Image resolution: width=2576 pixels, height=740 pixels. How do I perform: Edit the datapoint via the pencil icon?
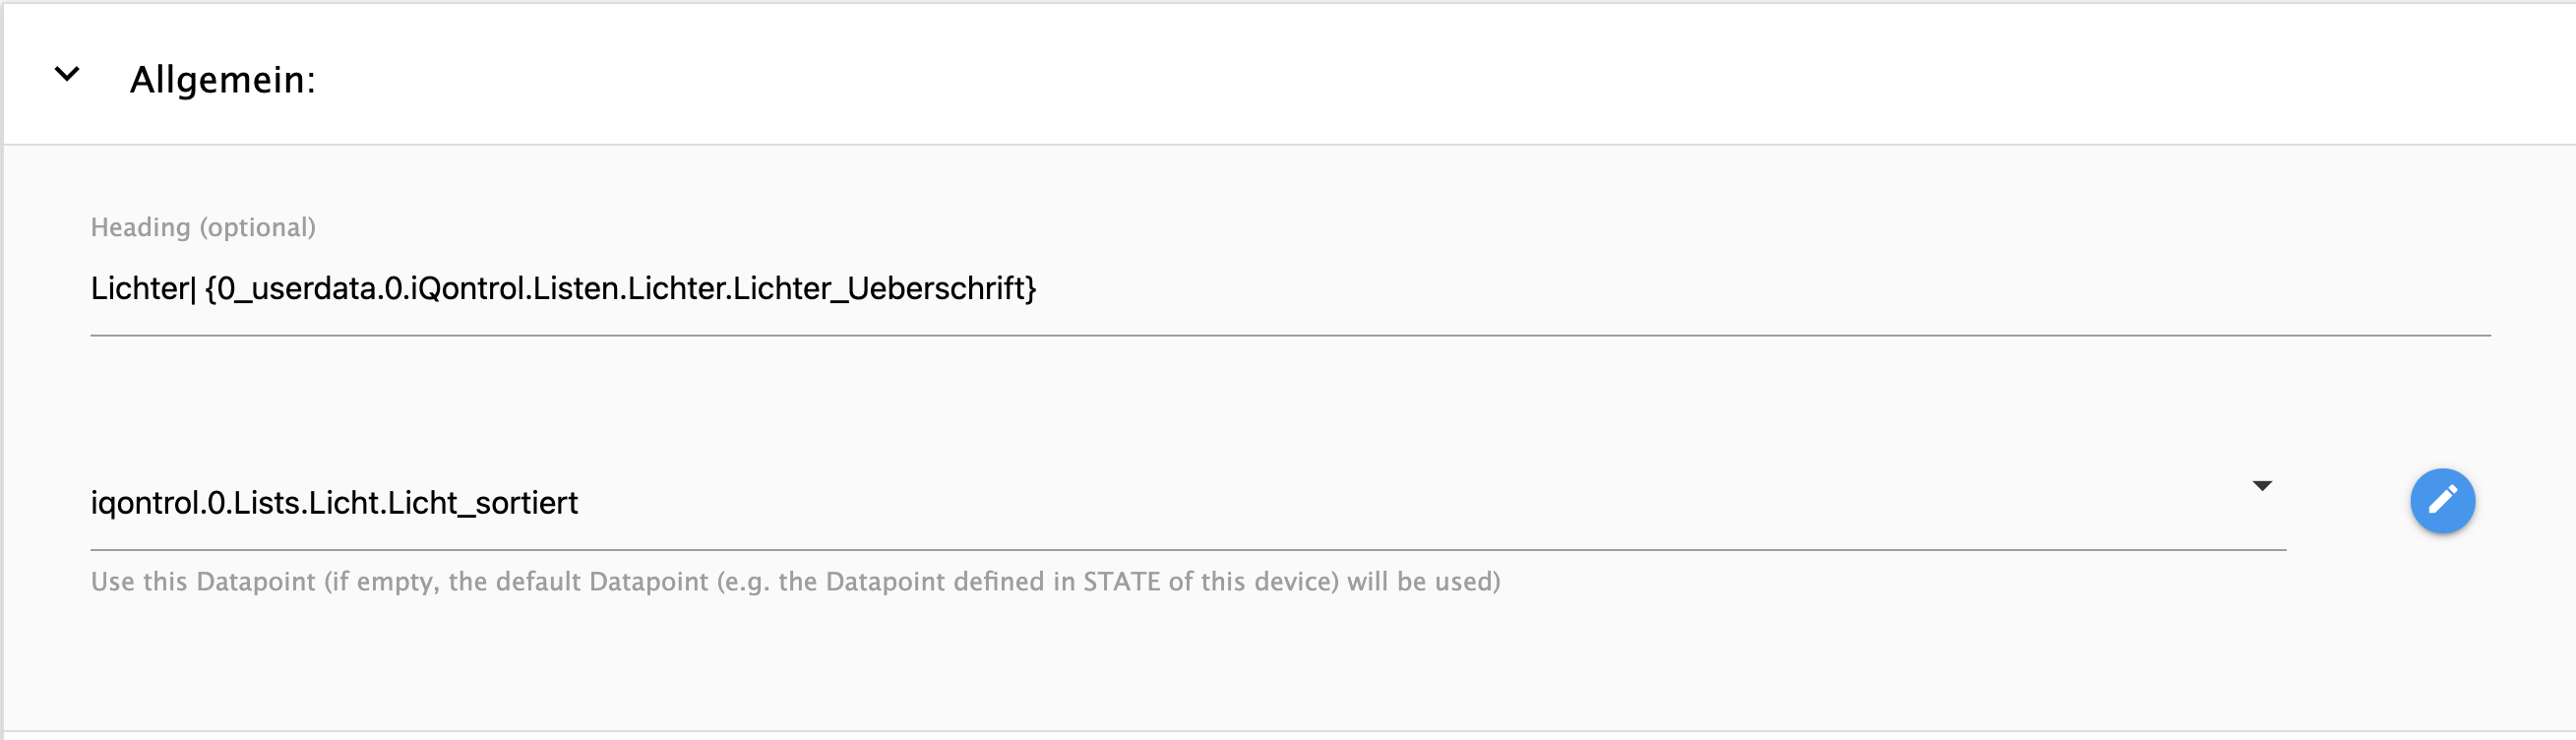[x=2442, y=500]
